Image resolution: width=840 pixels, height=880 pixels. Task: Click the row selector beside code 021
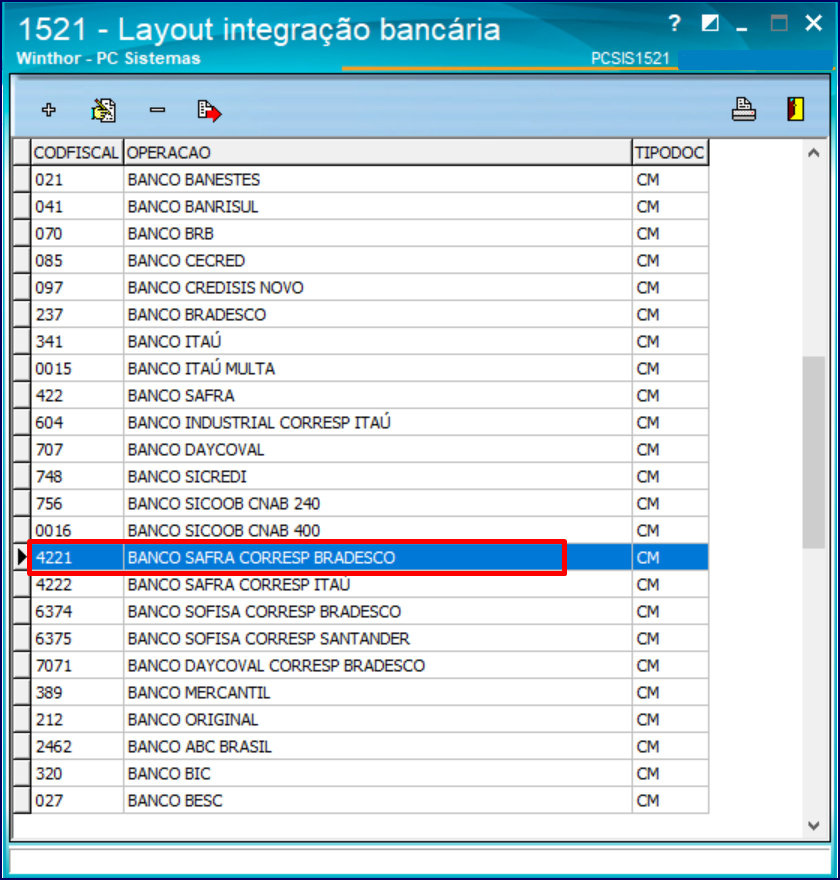tap(22, 180)
